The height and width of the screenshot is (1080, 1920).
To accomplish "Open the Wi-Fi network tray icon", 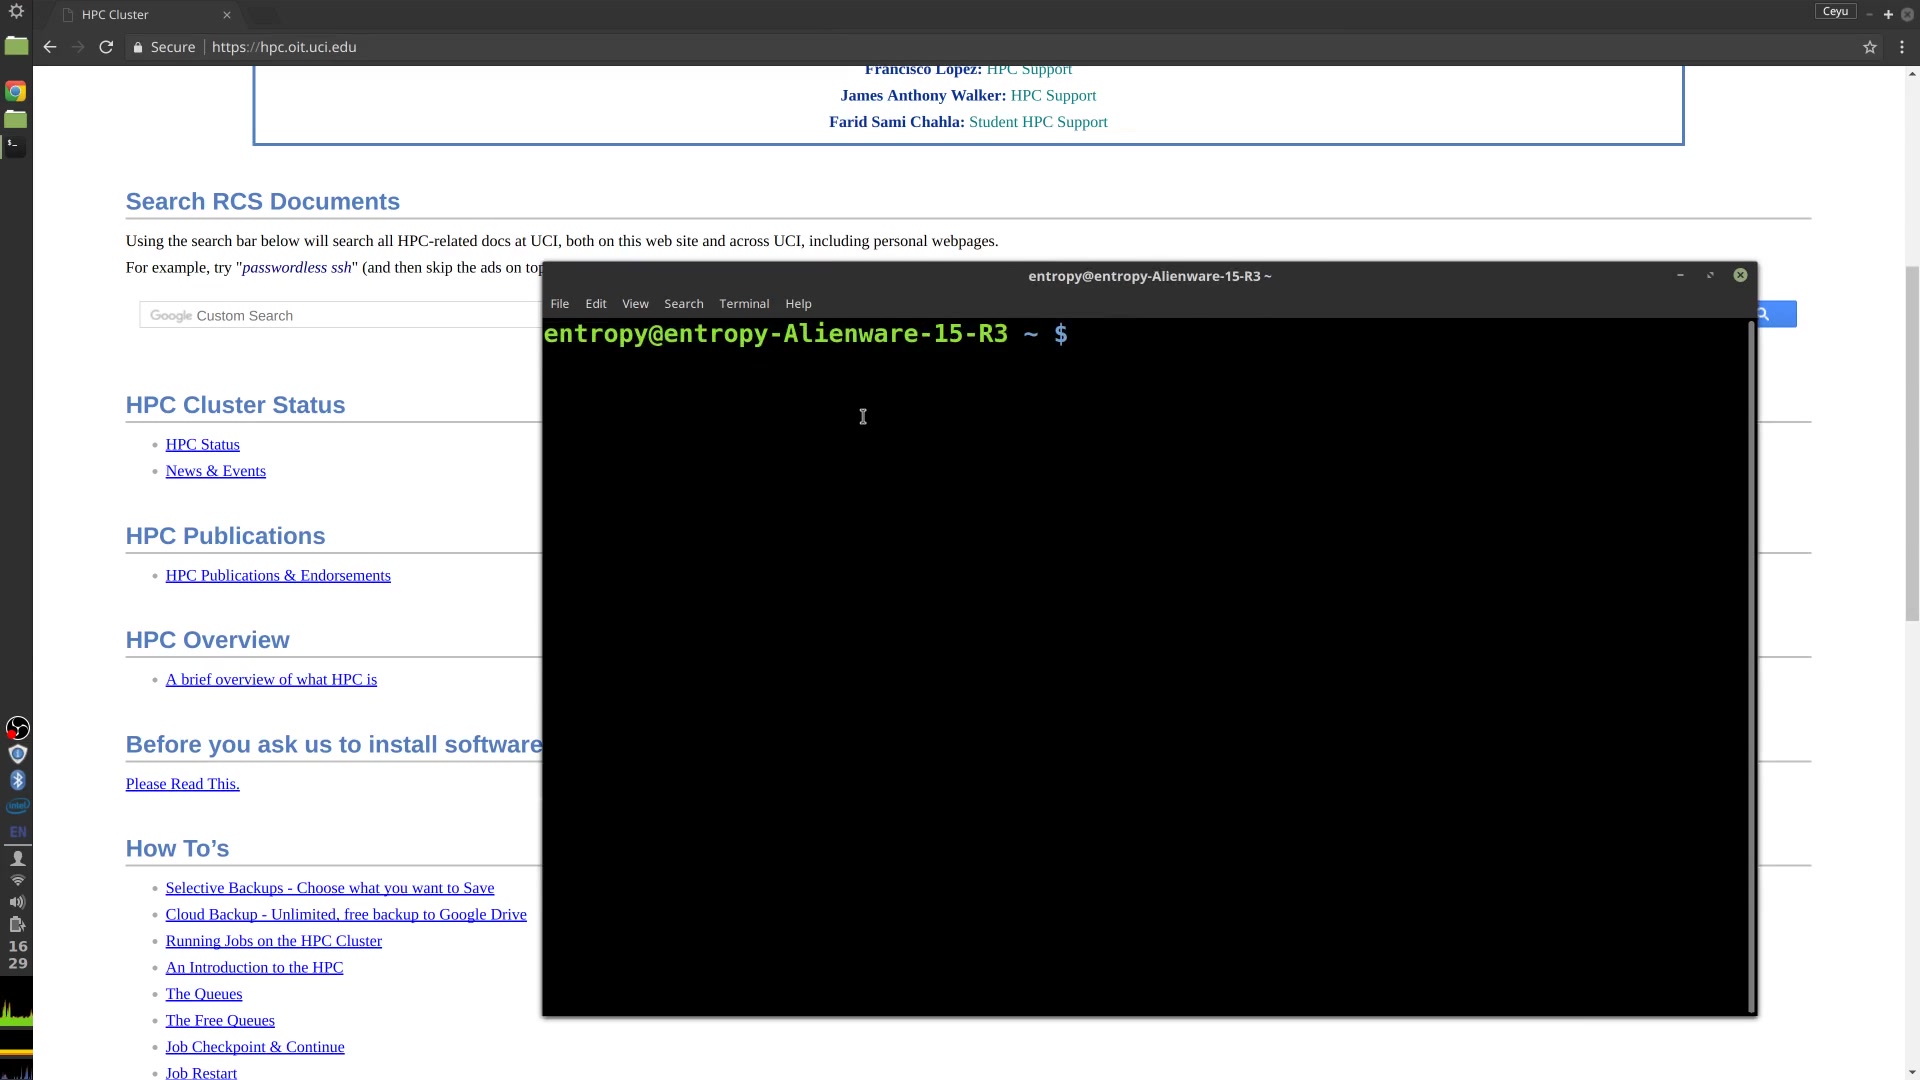I will point(17,880).
